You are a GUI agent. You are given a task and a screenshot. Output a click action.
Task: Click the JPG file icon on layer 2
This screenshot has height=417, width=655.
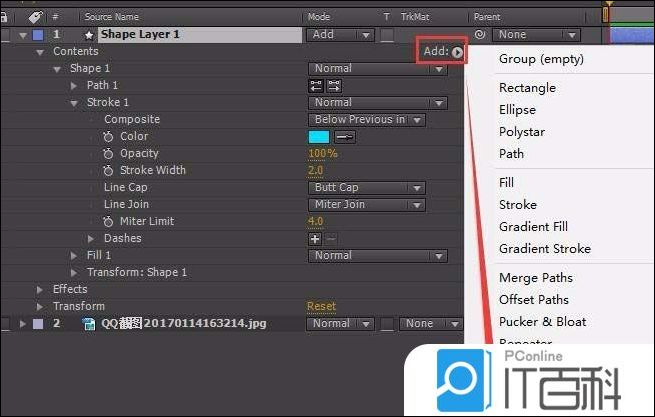coord(89,324)
